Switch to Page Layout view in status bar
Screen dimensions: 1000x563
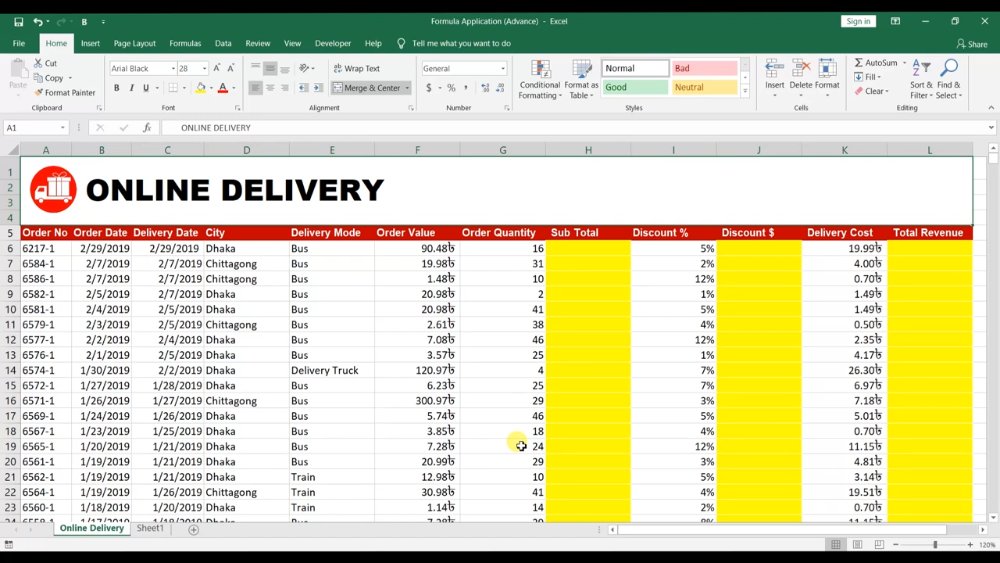857,545
